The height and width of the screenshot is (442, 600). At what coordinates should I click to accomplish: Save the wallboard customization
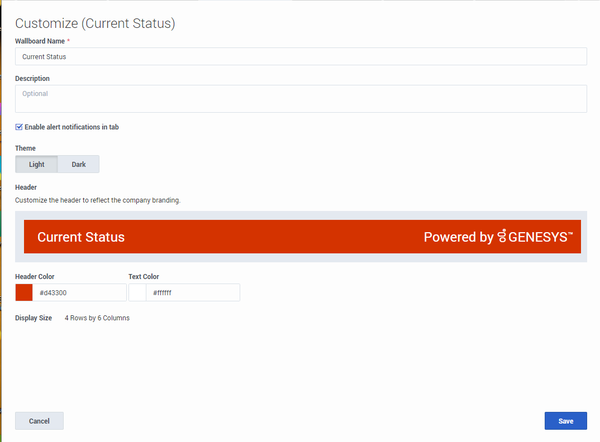pyautogui.click(x=566, y=421)
